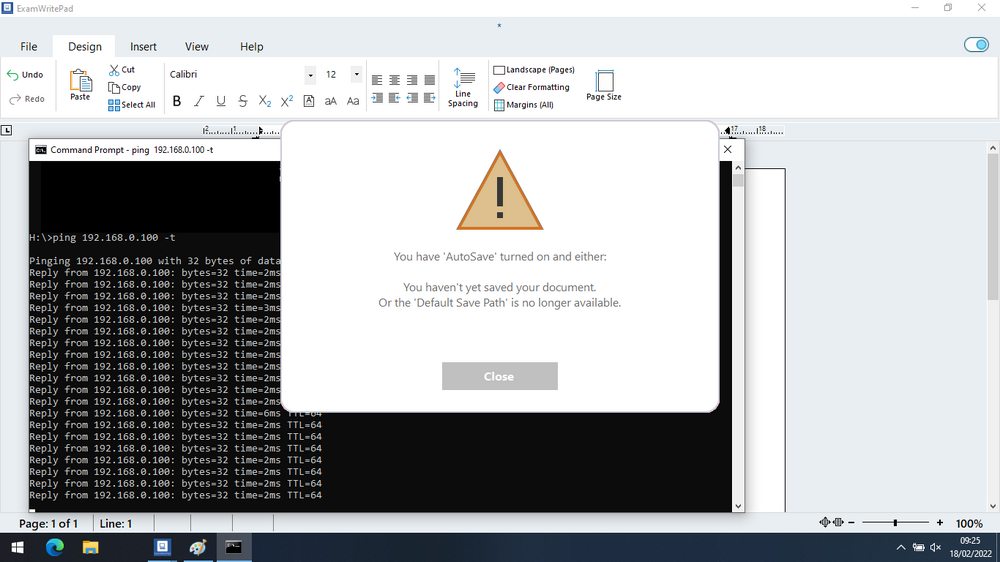Click the small caps 'aA' icon
The width and height of the screenshot is (1000, 562).
(330, 101)
